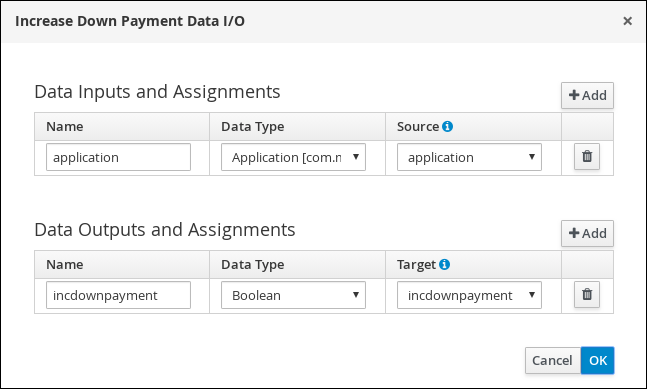Viewport: 647px width, 389px height.
Task: Show info about the Source column
Action: tap(447, 126)
